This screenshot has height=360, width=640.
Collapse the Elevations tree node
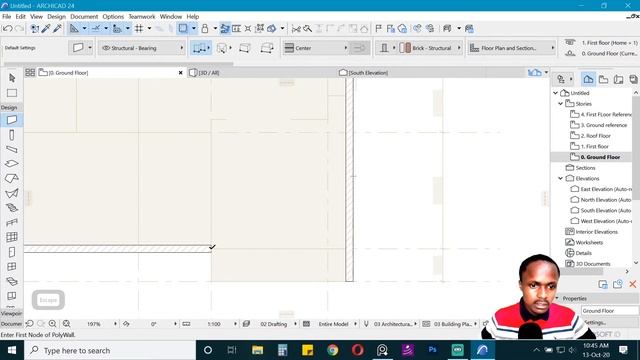coord(561,178)
